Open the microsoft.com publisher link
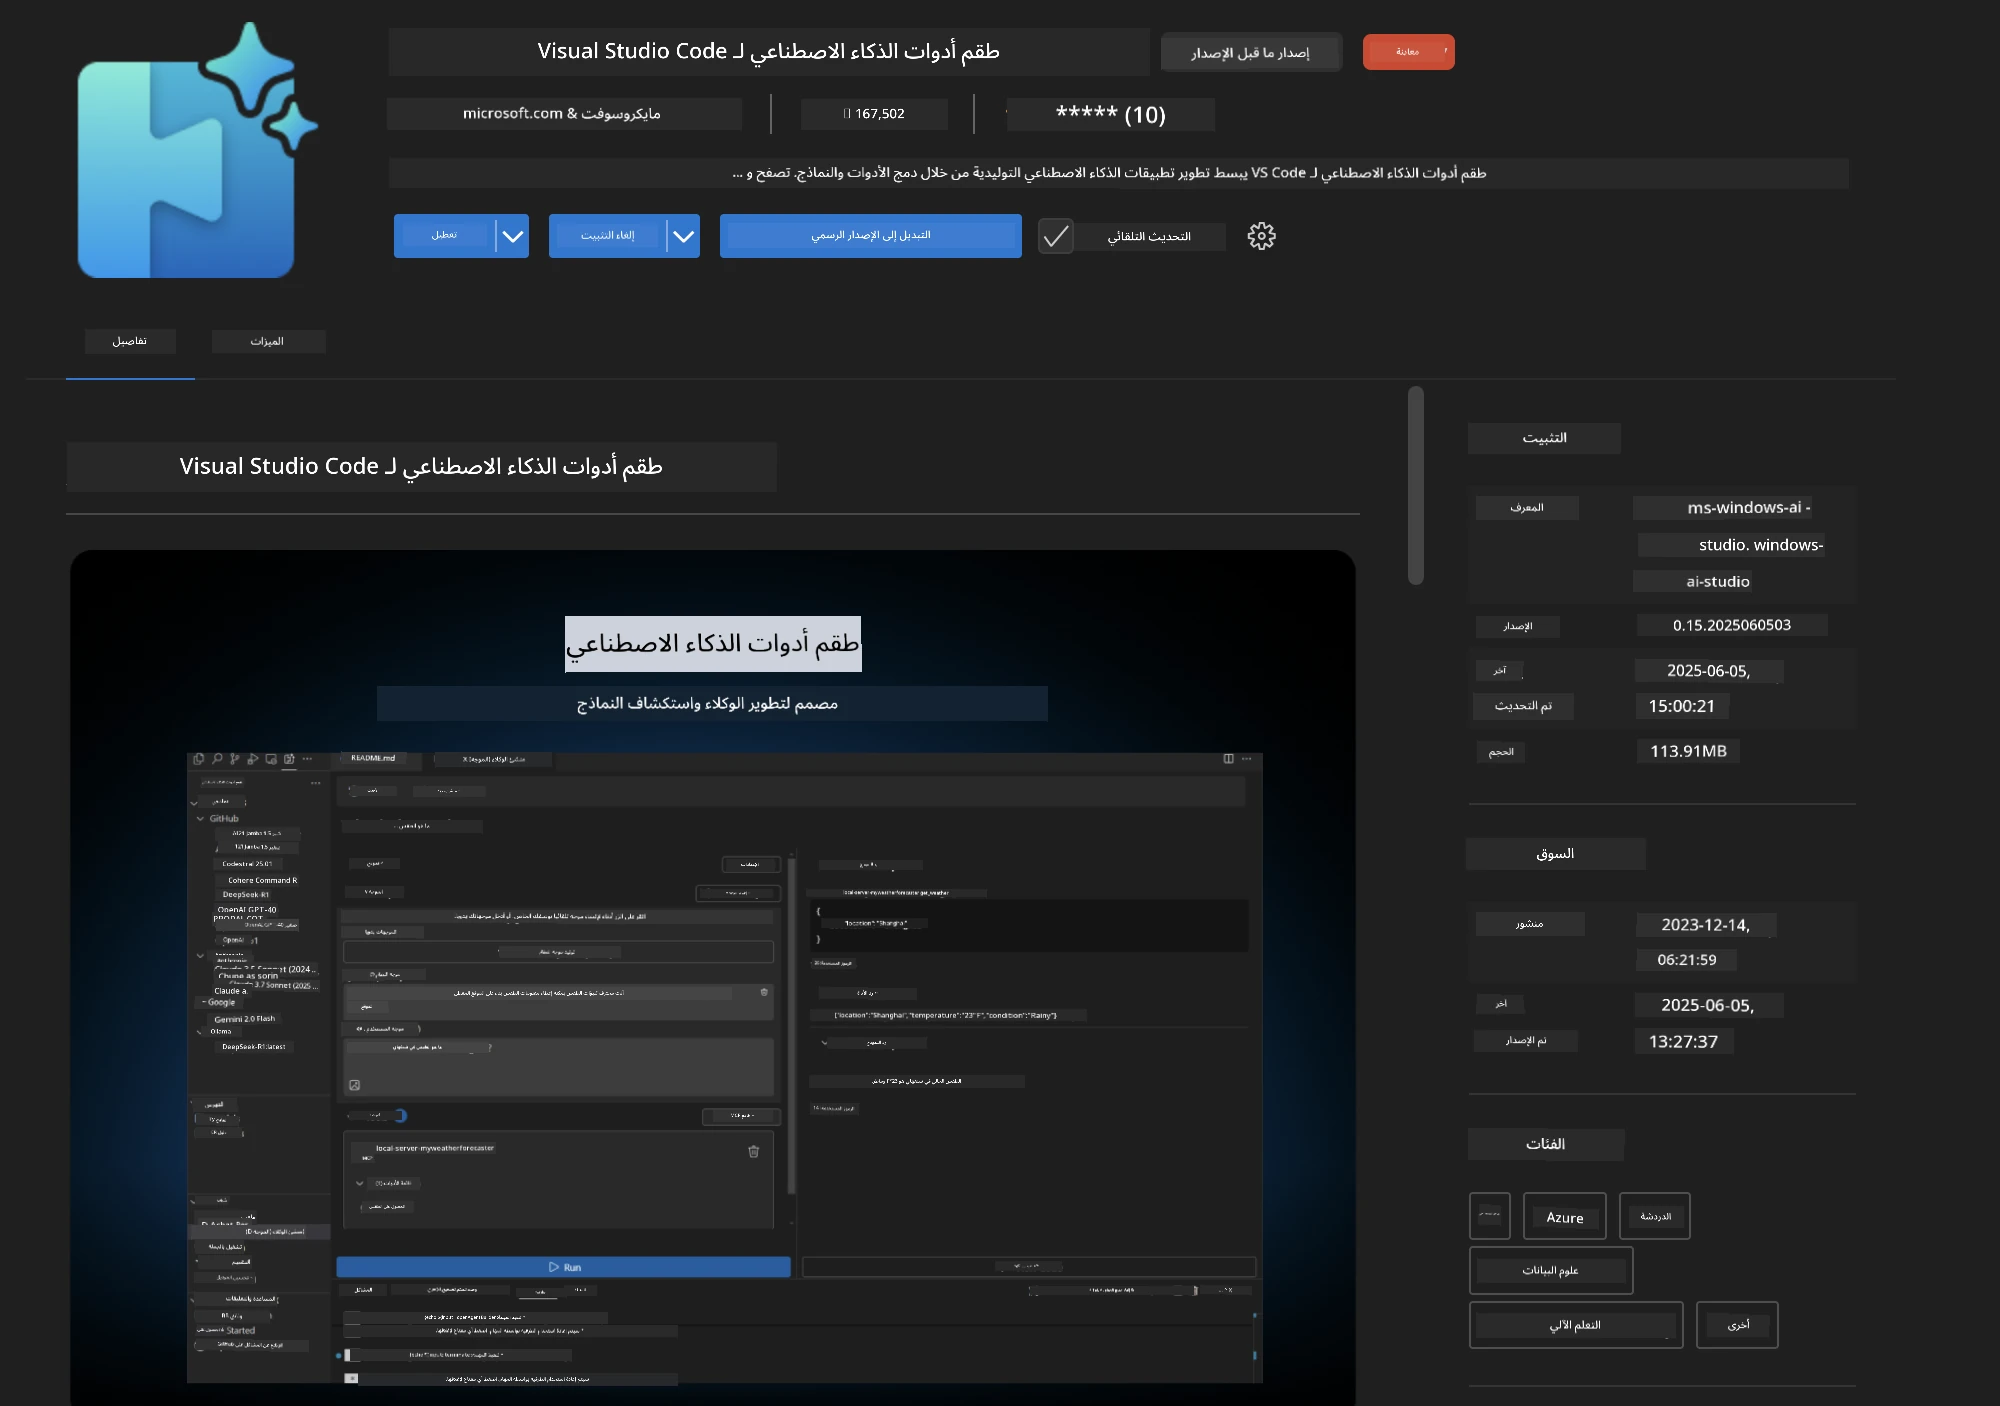Viewport: 2000px width, 1406px height. (x=562, y=114)
